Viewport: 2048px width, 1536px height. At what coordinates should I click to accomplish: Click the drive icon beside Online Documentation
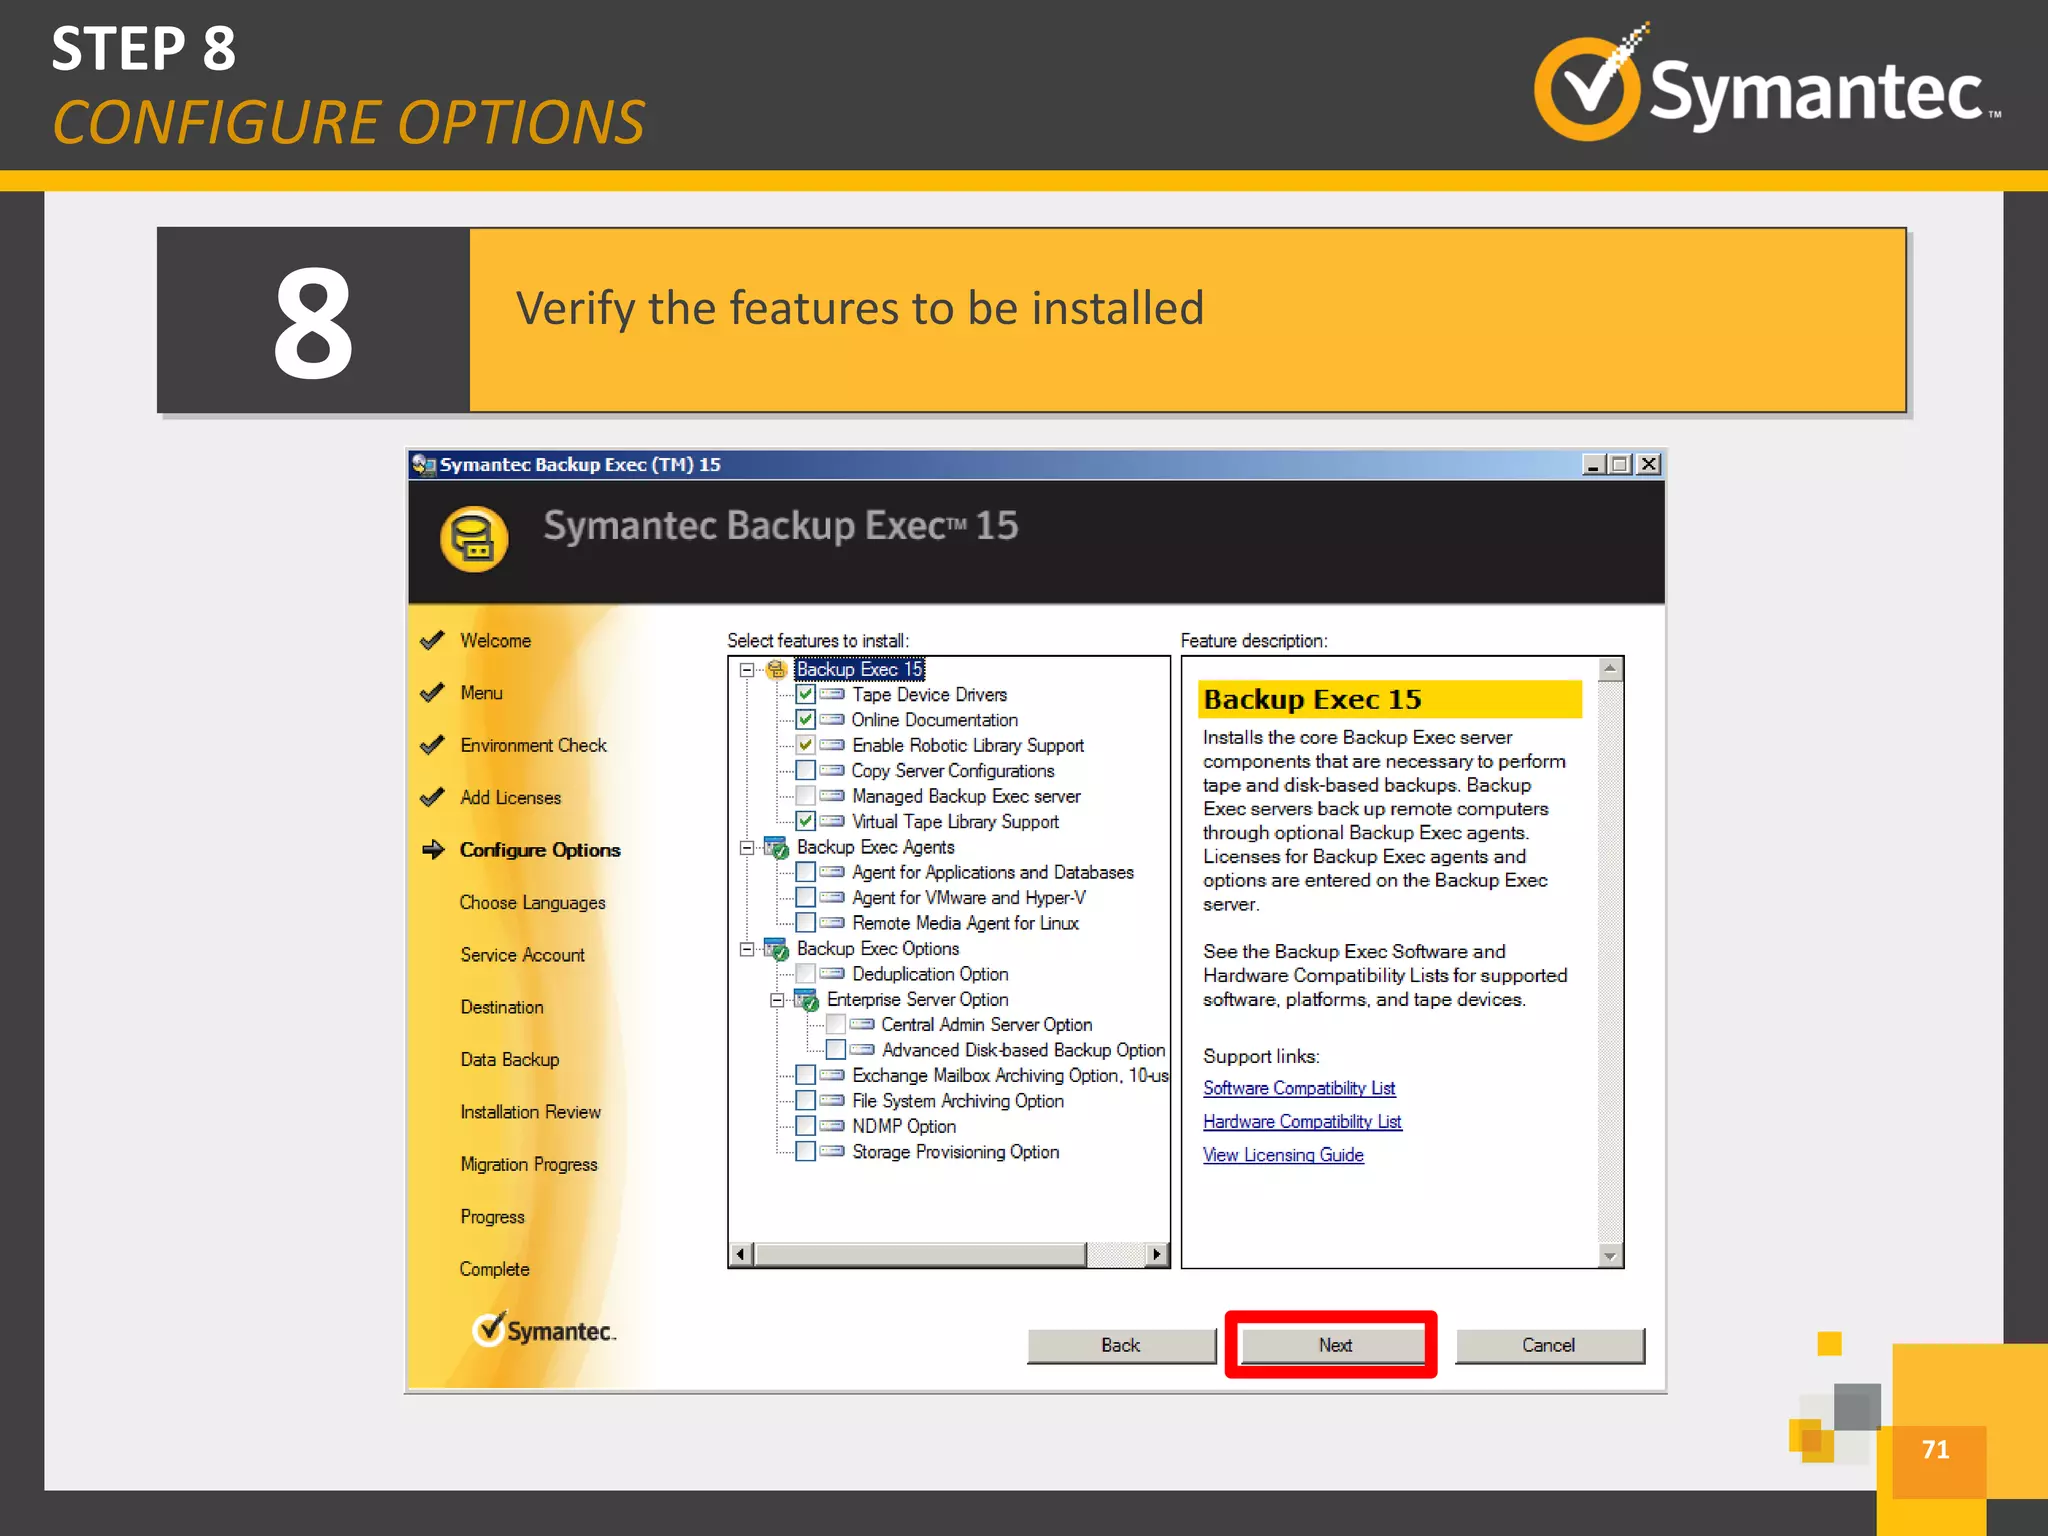(832, 720)
